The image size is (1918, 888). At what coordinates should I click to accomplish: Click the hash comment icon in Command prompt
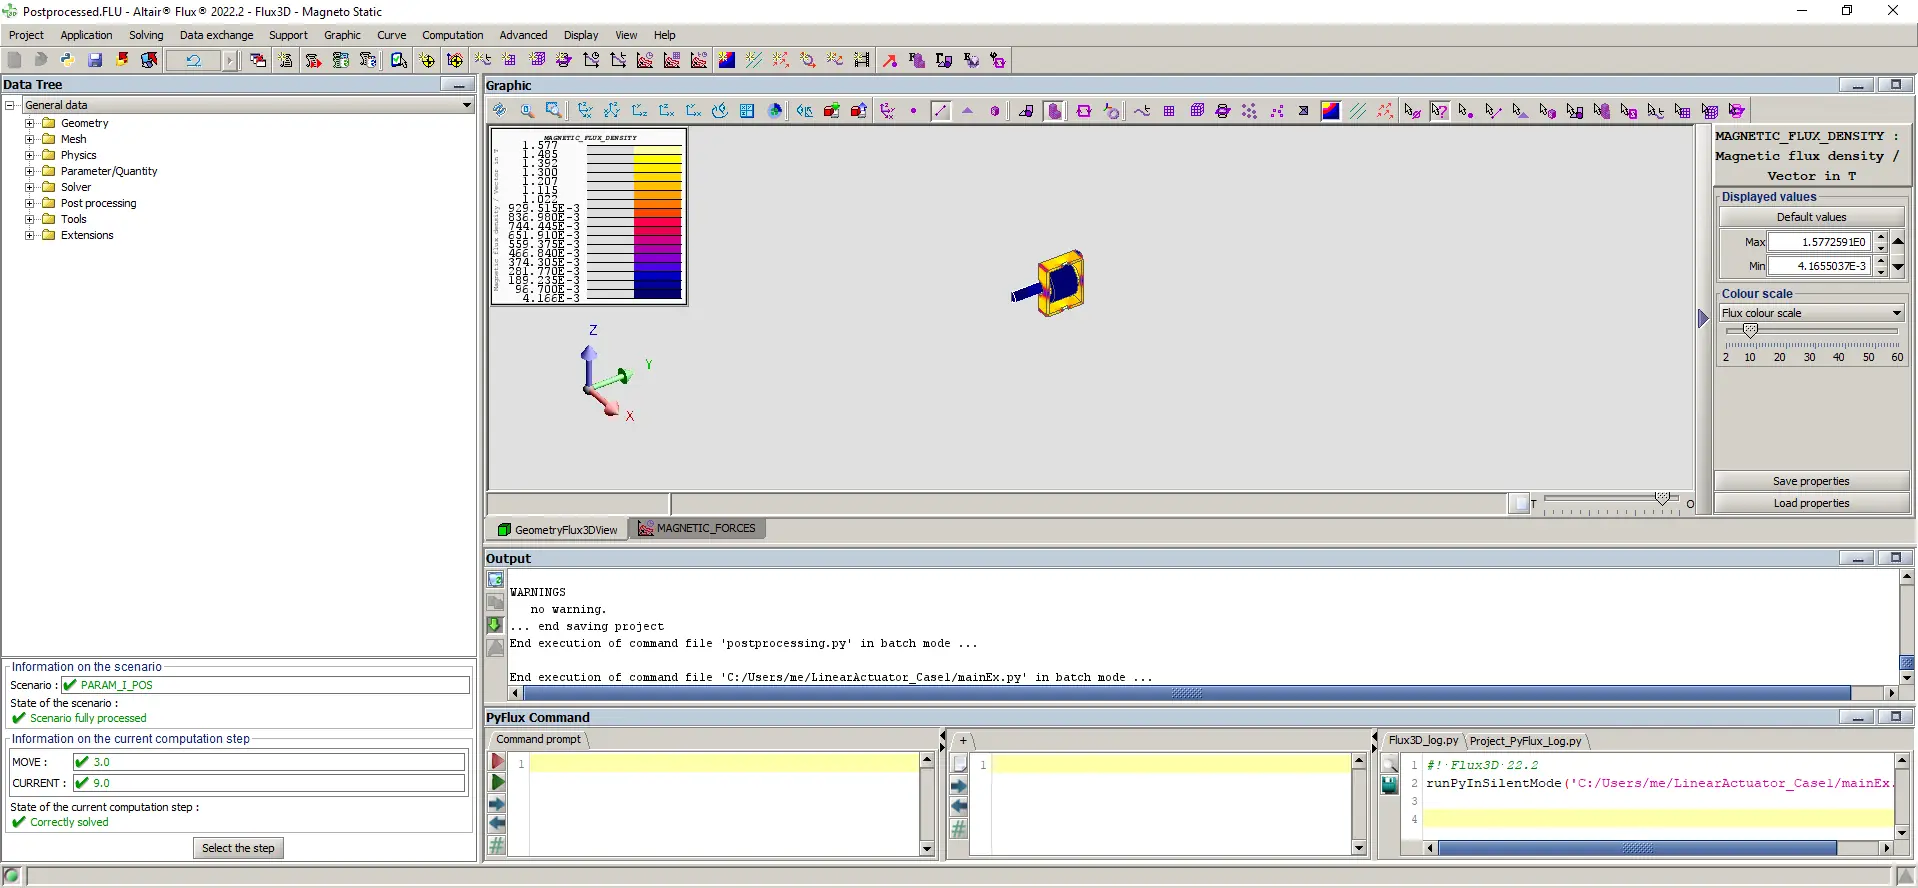[497, 846]
